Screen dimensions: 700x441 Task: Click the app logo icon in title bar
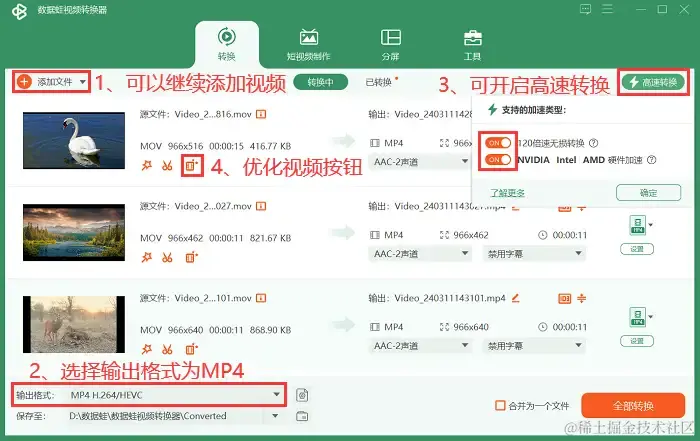pyautogui.click(x=20, y=11)
